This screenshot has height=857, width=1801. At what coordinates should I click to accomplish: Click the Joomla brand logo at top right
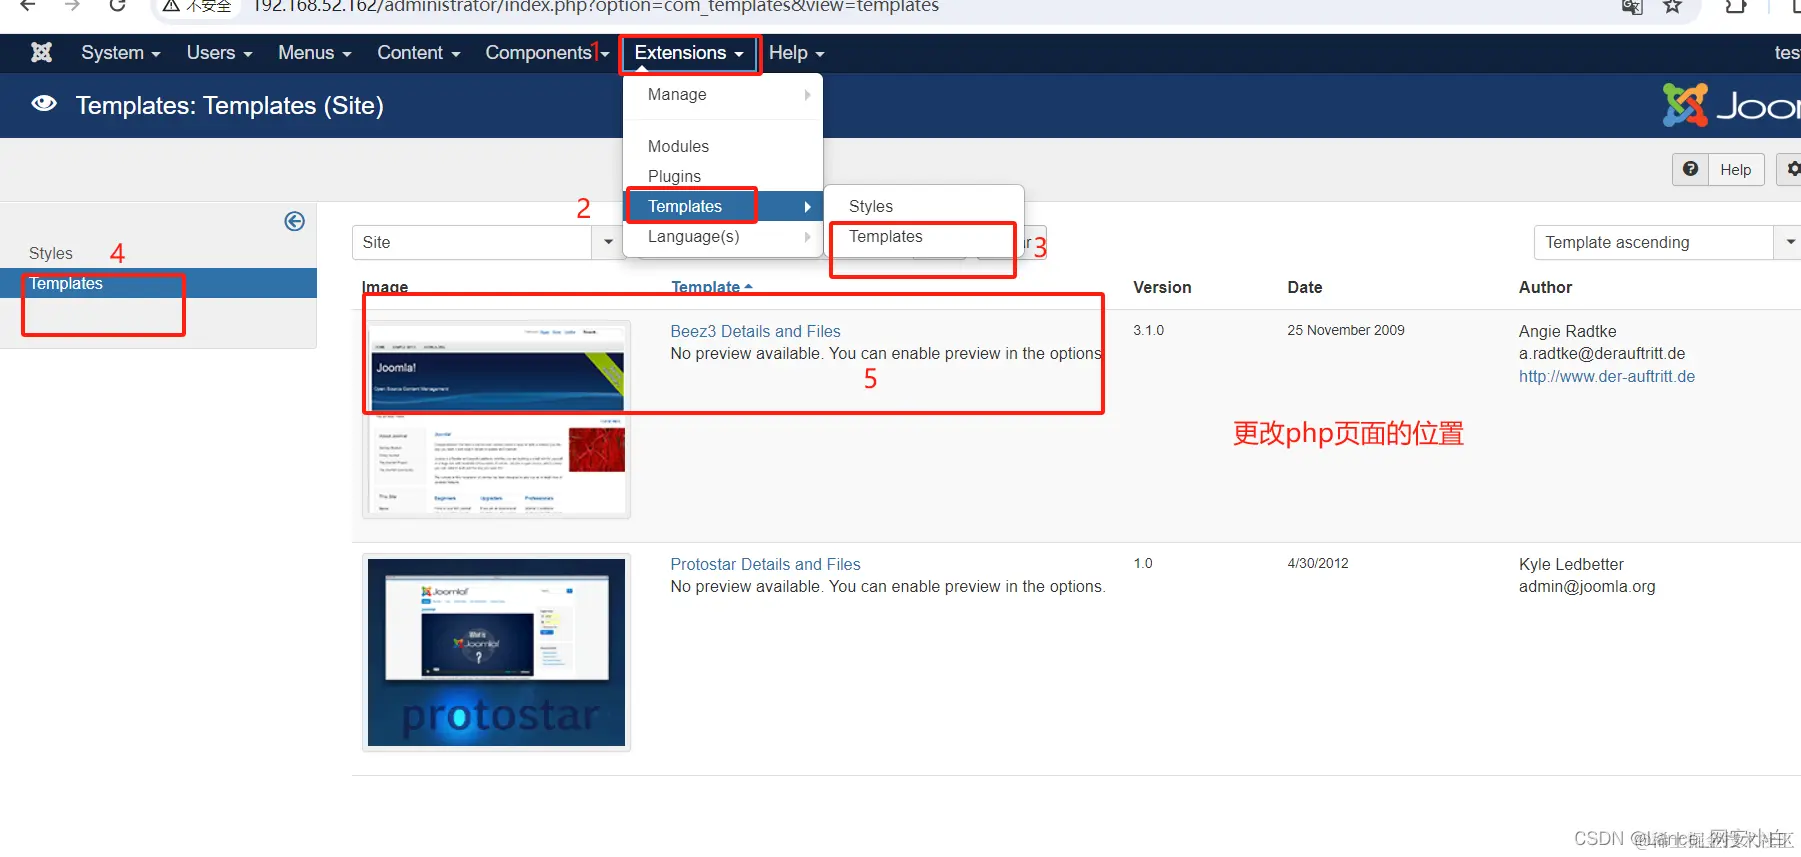[1732, 105]
